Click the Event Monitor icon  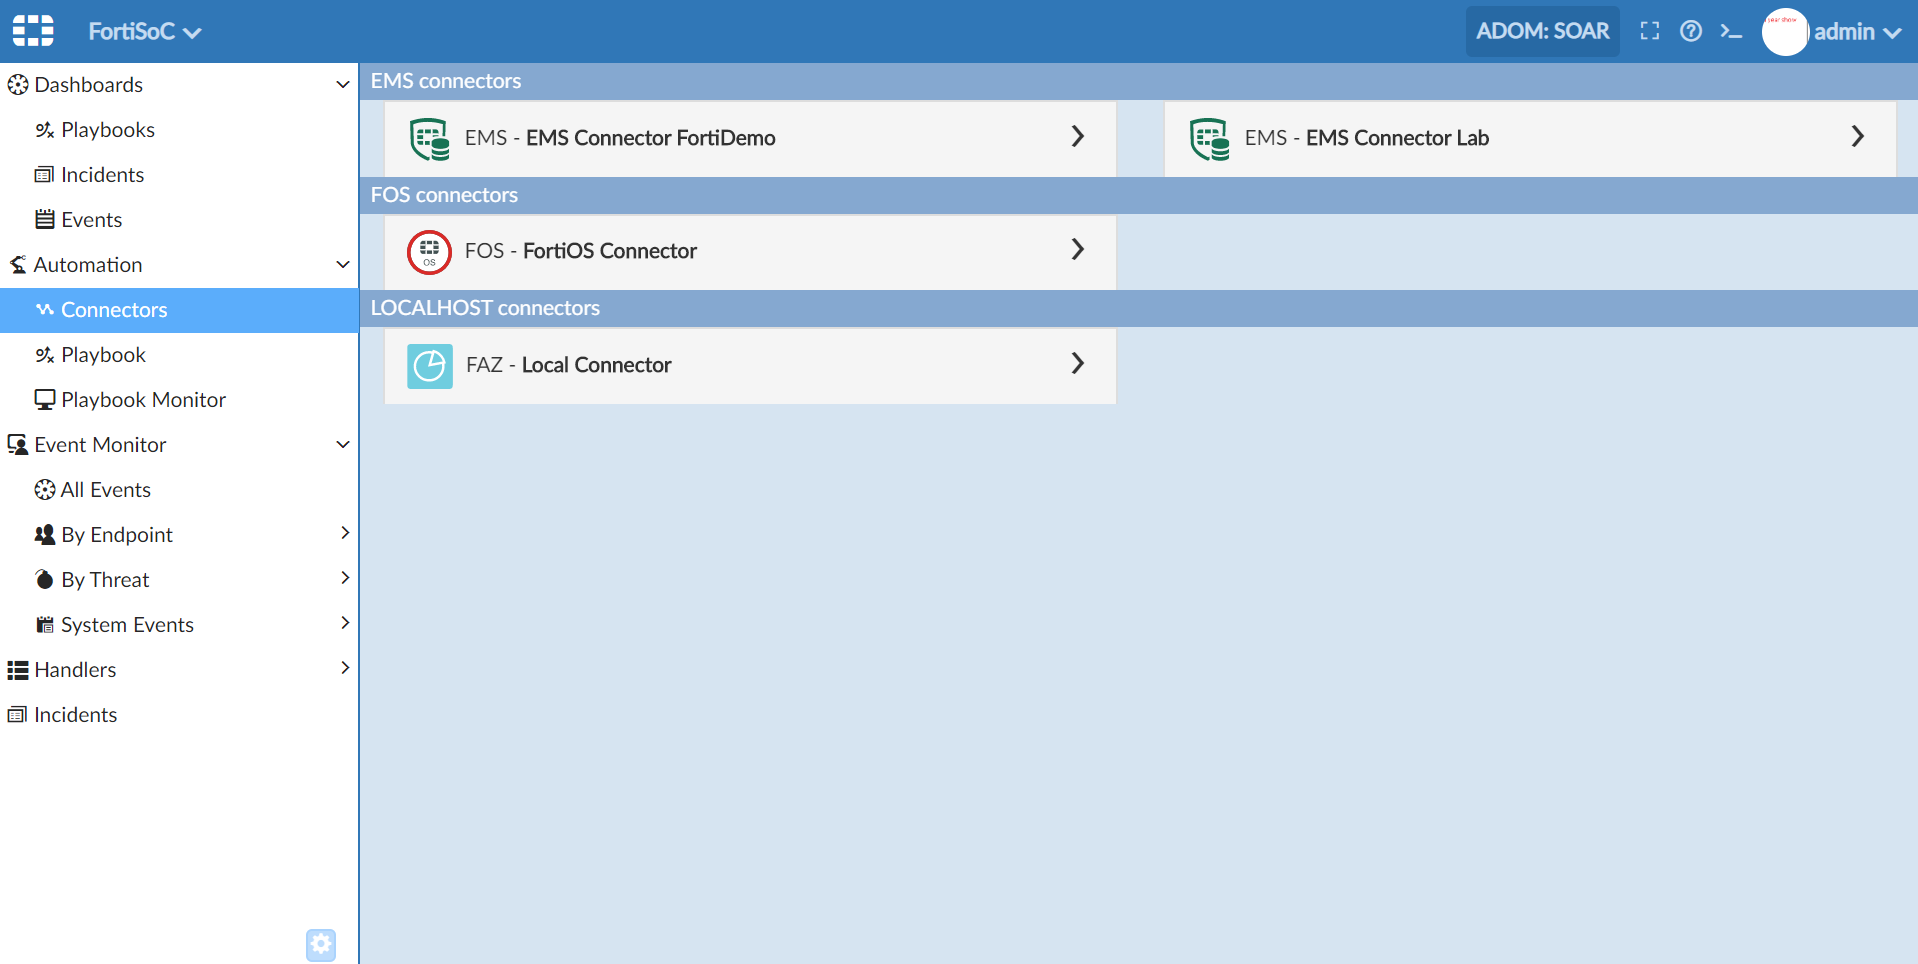pyautogui.click(x=18, y=445)
